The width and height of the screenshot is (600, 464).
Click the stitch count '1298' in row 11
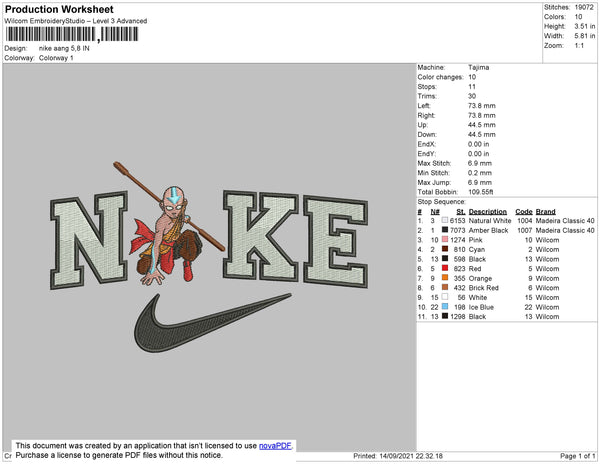pos(457,316)
